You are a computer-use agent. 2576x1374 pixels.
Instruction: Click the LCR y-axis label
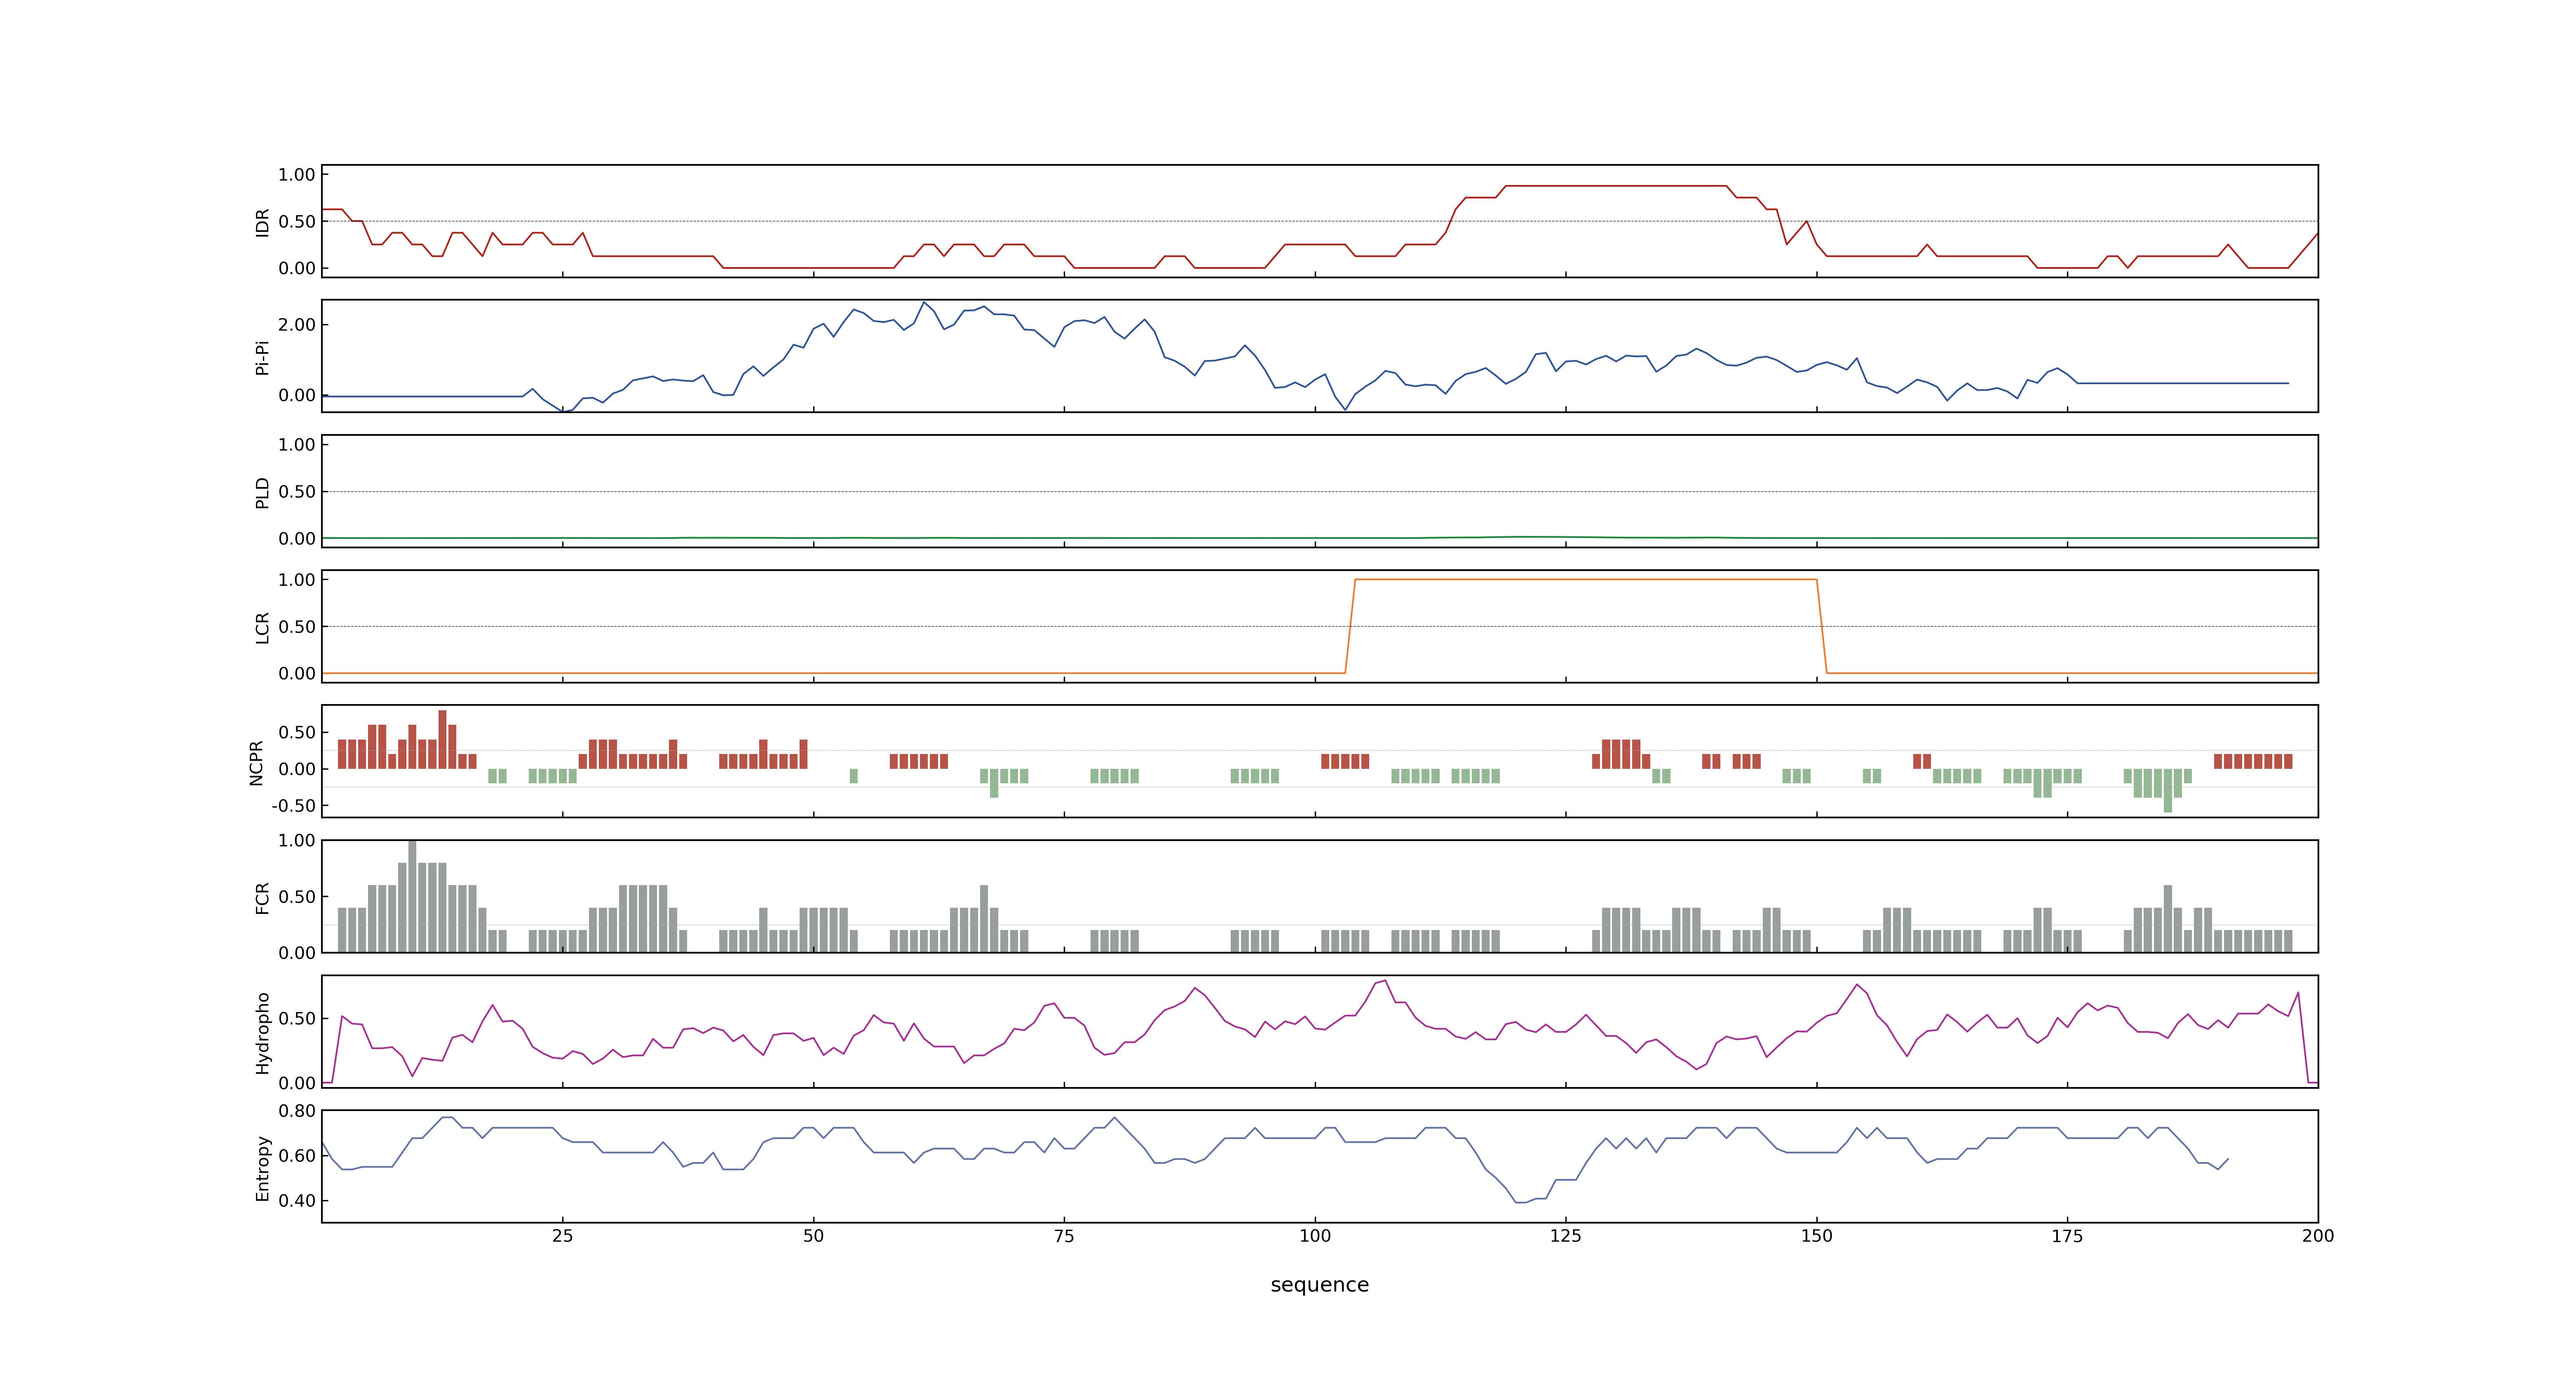pyautogui.click(x=262, y=627)
